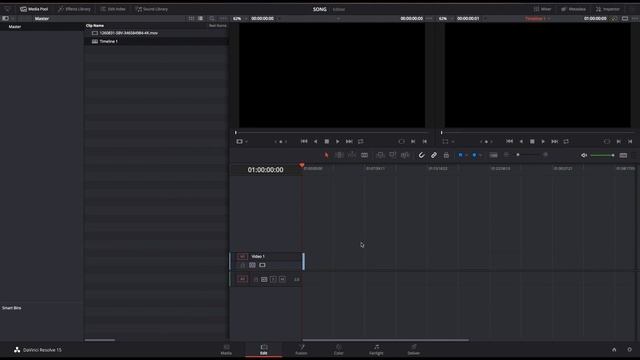Play reverse in timeline viewer
640x360 pixels.
click(521, 141)
